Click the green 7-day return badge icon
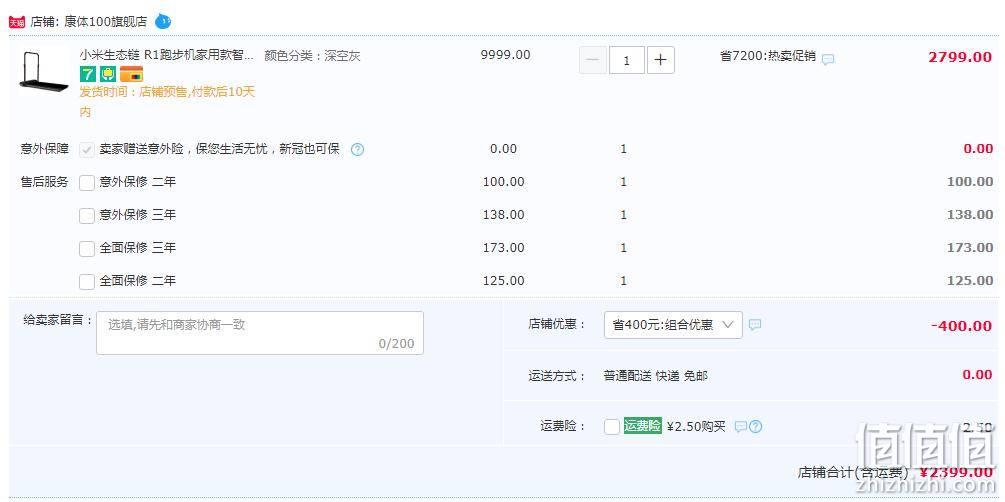 (x=87, y=74)
